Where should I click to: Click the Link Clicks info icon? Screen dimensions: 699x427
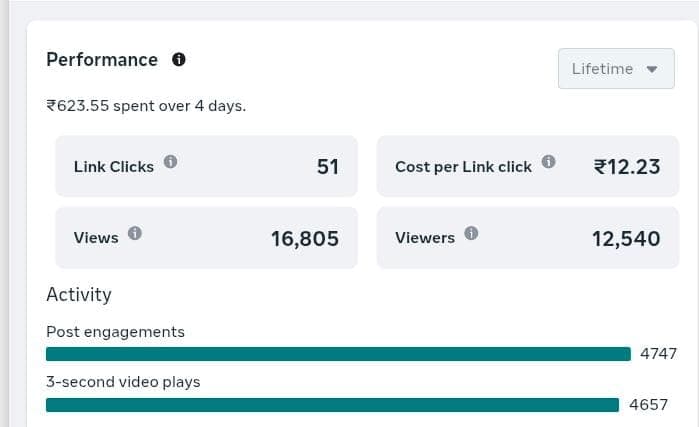click(x=171, y=162)
